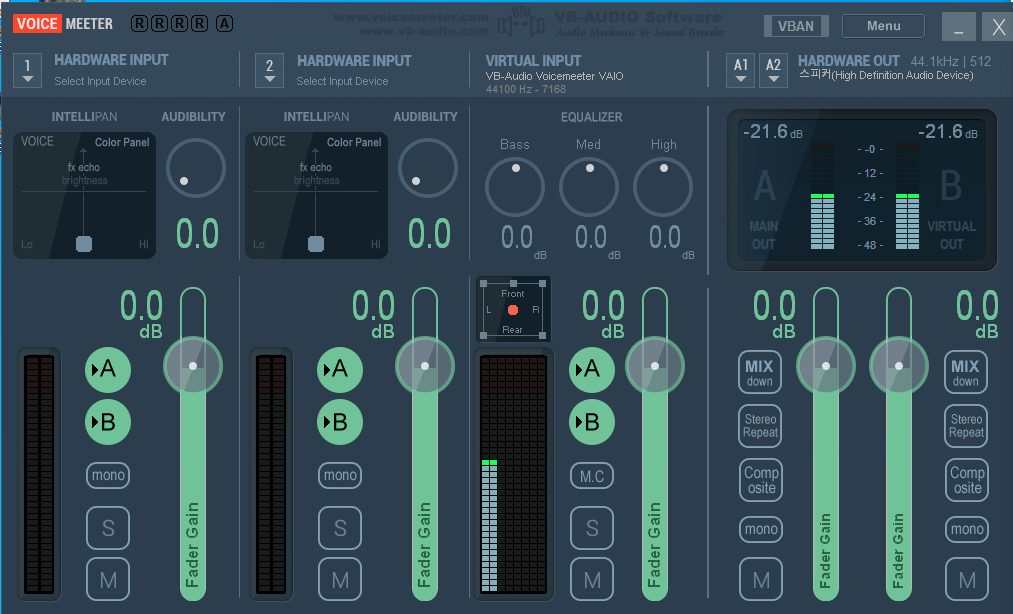Click the Audibility knob of Hardware Input 1
Image resolution: width=1013 pixels, height=614 pixels.
pyautogui.click(x=196, y=168)
